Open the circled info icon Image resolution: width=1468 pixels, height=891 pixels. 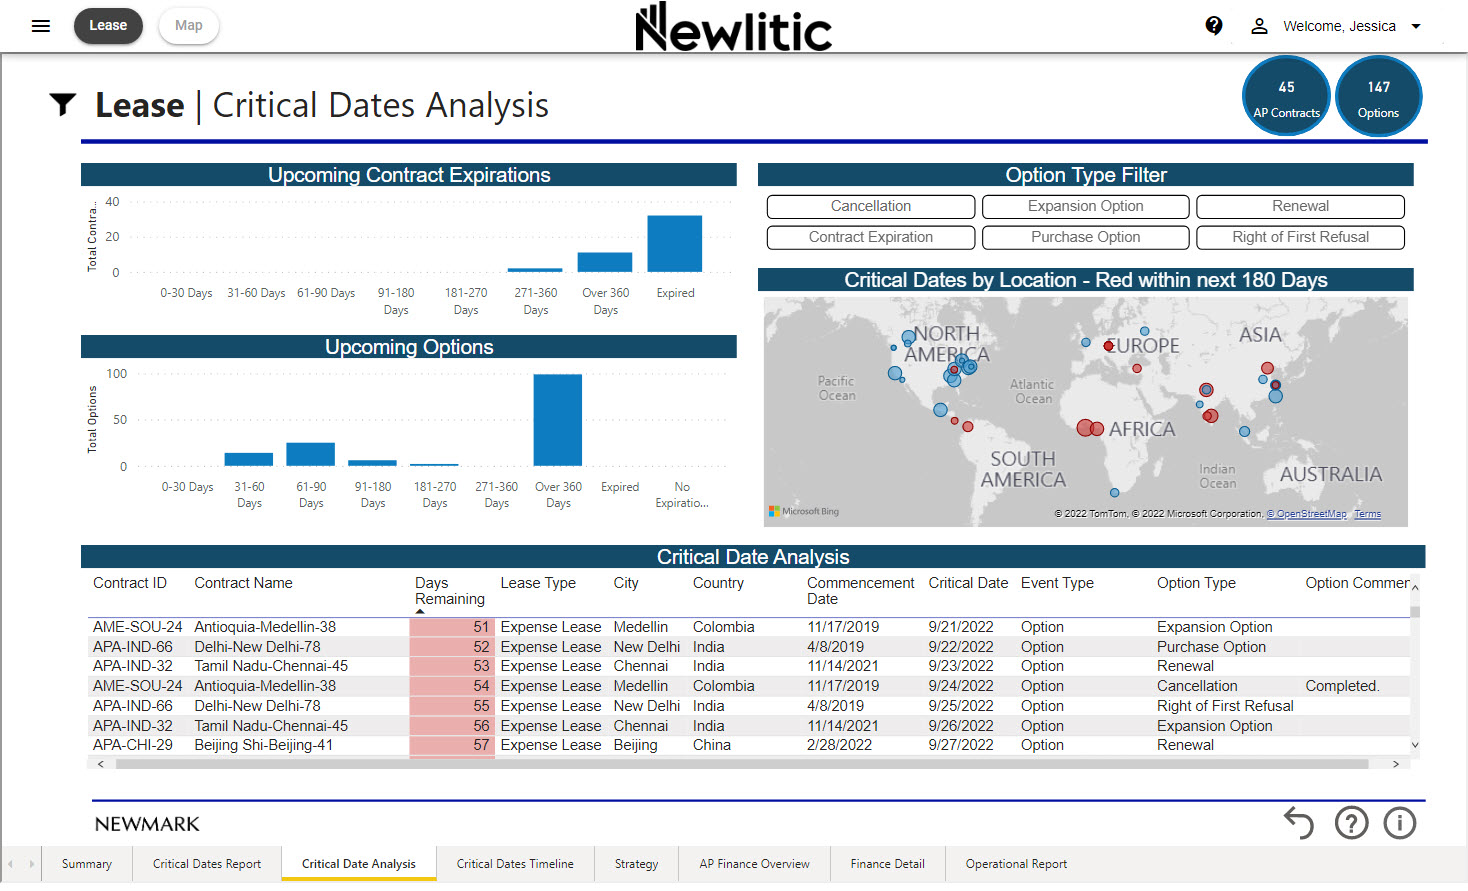pyautogui.click(x=1399, y=823)
